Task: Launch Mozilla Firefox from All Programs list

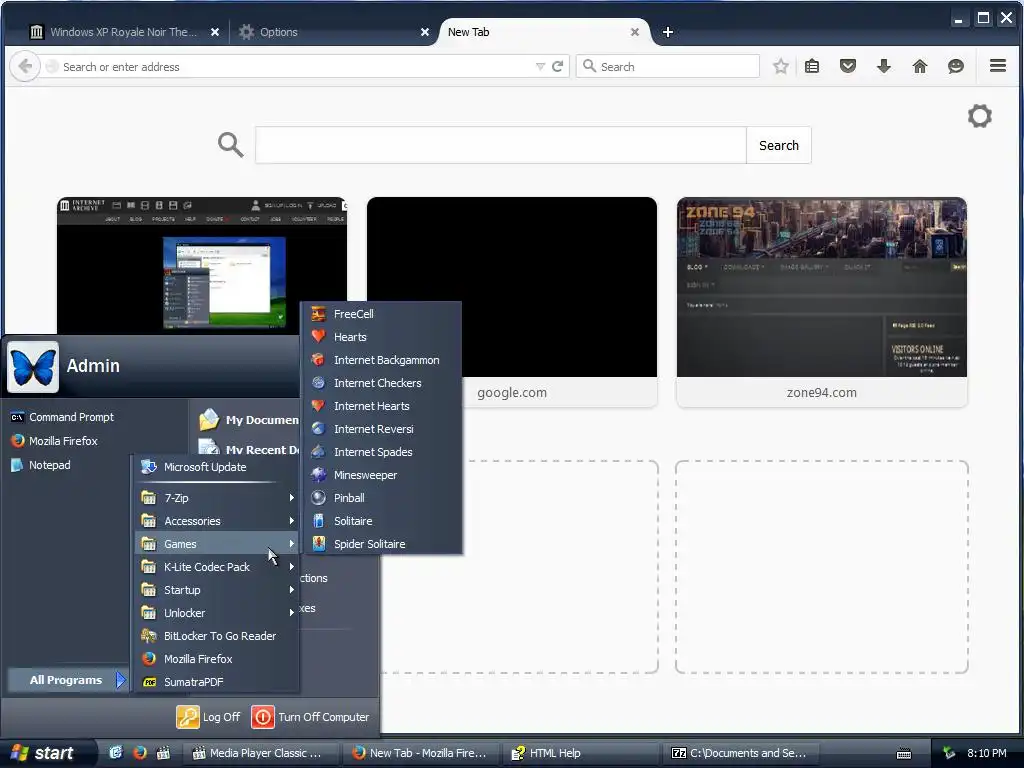Action: (x=216, y=659)
